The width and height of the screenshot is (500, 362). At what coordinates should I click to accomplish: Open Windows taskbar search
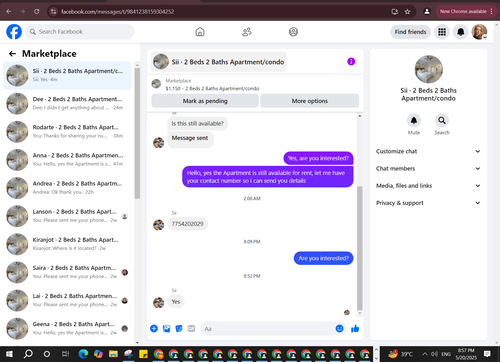(28, 354)
